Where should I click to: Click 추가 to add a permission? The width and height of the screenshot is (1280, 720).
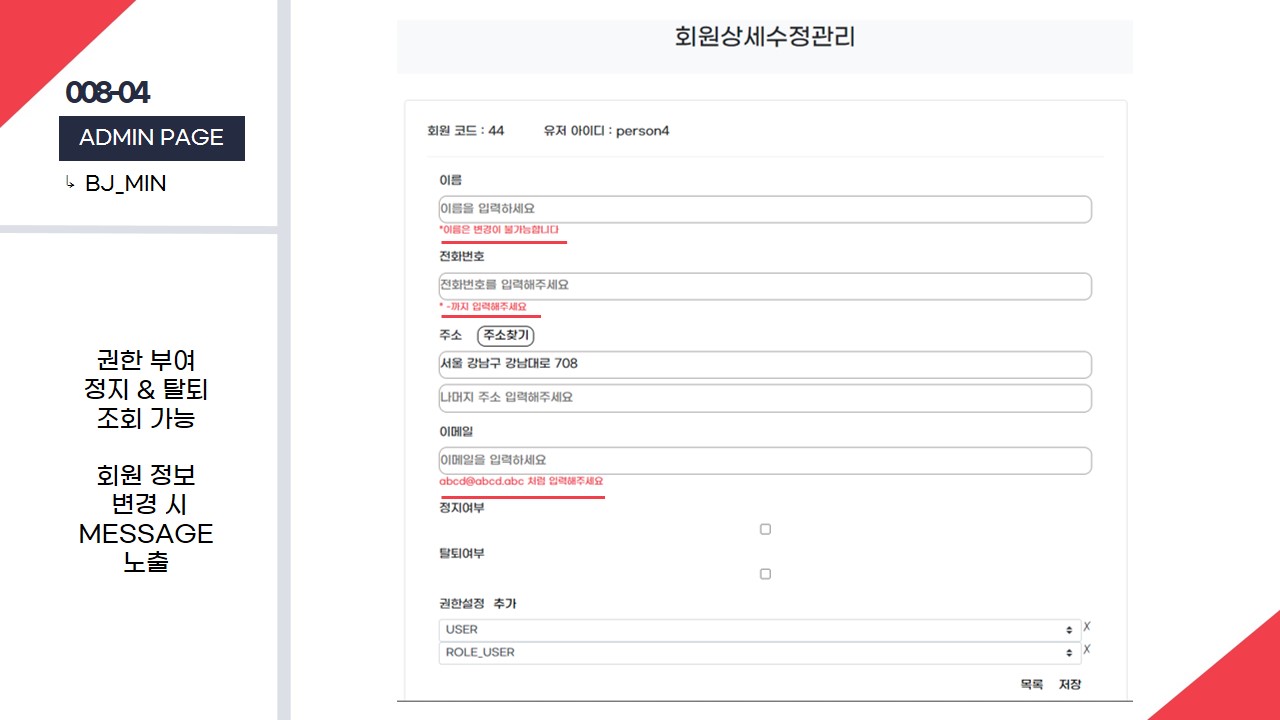(x=505, y=604)
